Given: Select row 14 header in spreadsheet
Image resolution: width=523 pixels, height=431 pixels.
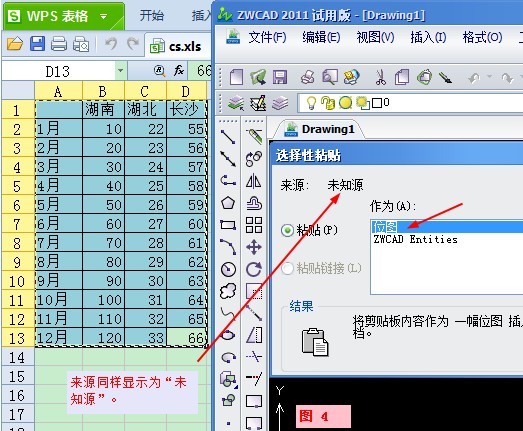Looking at the screenshot, I should (x=18, y=358).
